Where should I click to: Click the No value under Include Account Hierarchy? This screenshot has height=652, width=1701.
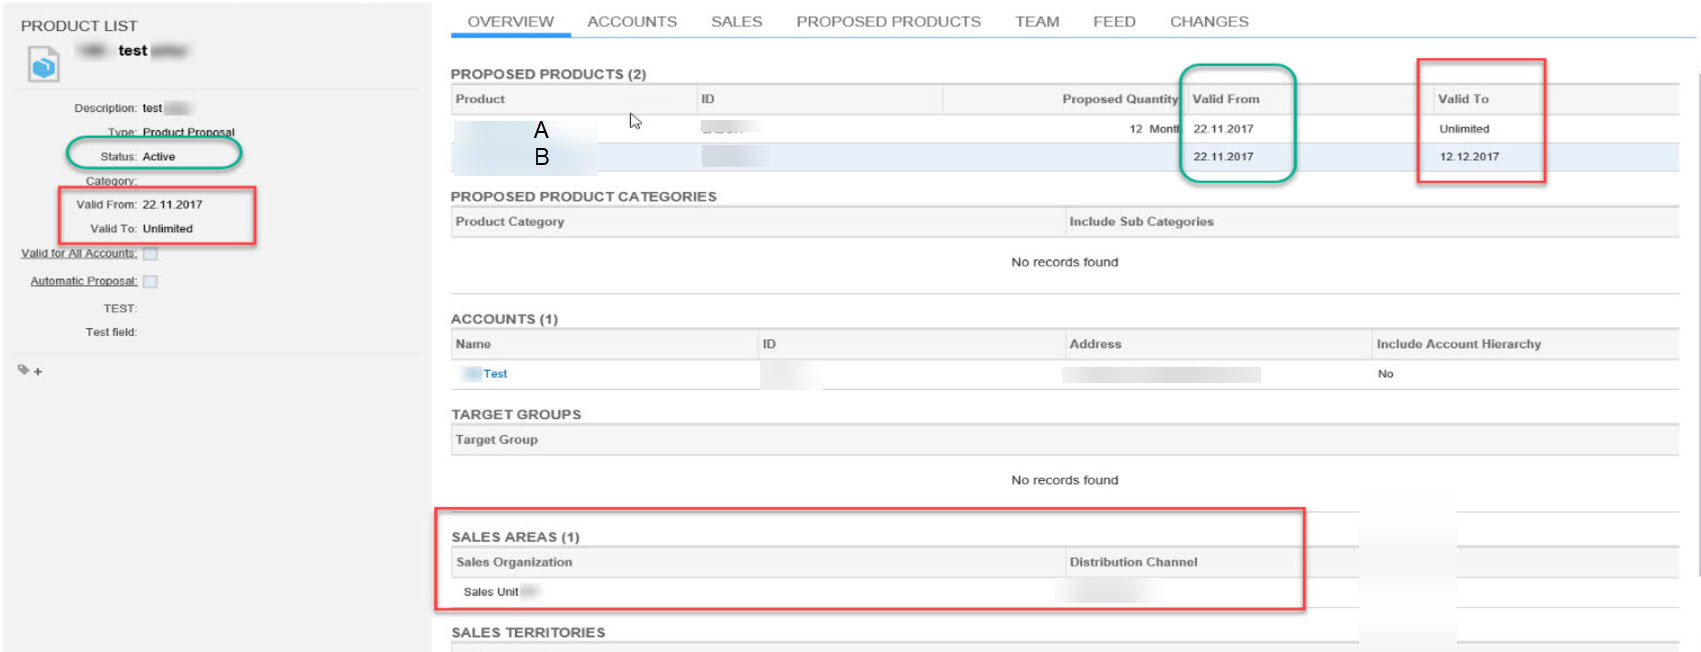[1385, 374]
